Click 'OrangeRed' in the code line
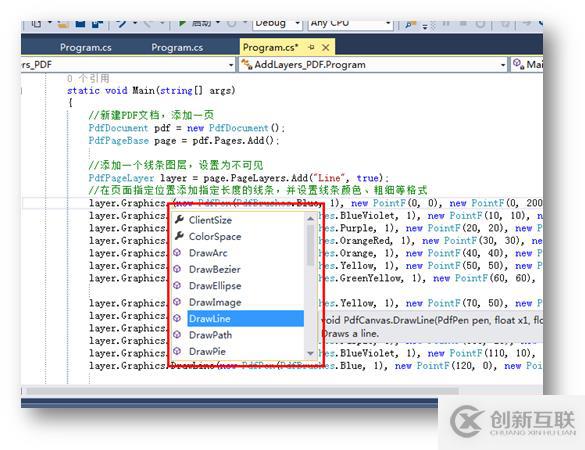 coord(364,241)
